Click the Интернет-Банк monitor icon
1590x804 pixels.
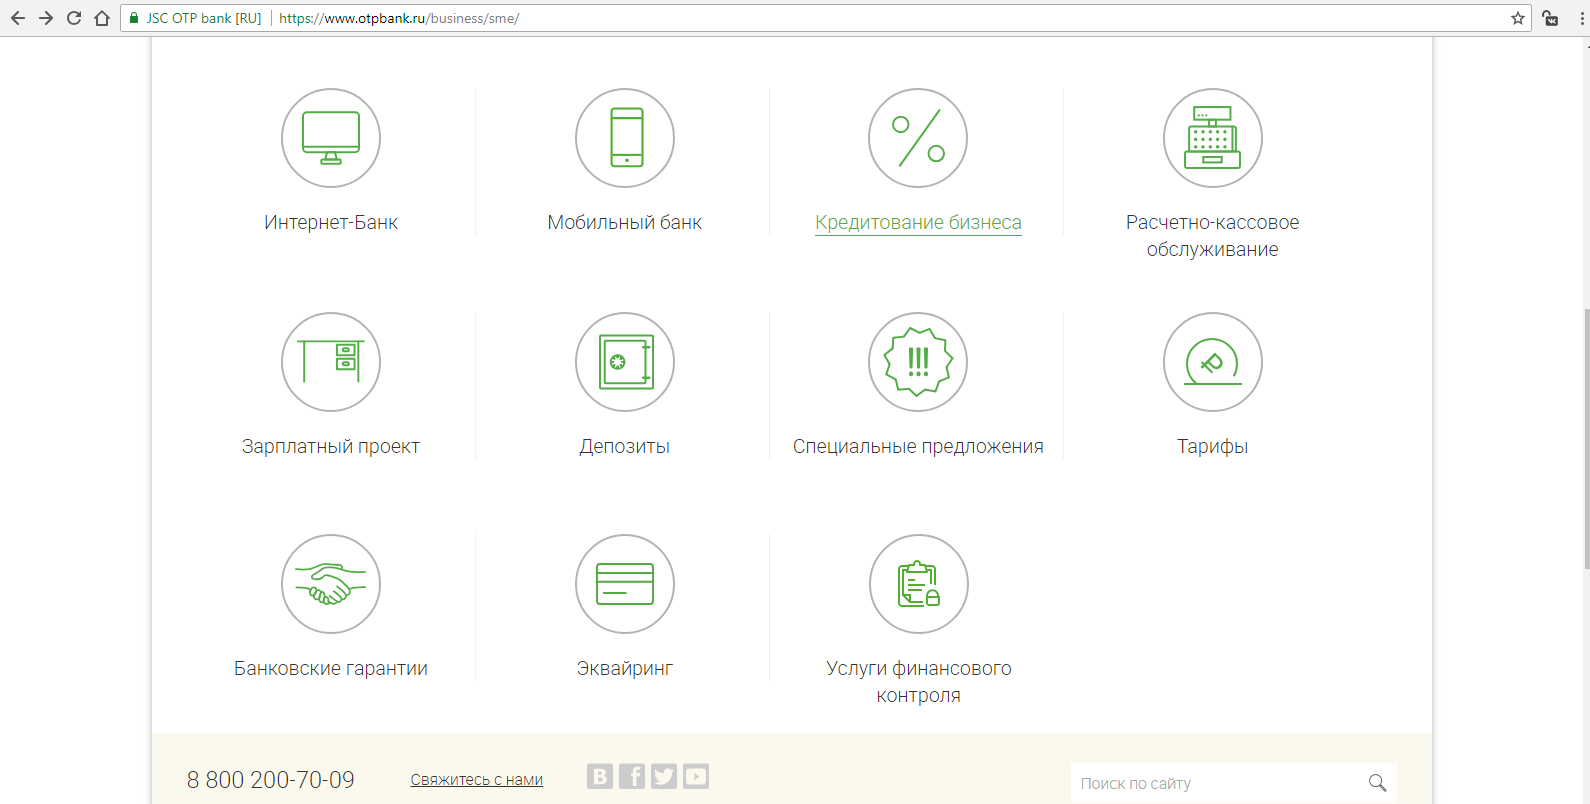[x=331, y=138]
